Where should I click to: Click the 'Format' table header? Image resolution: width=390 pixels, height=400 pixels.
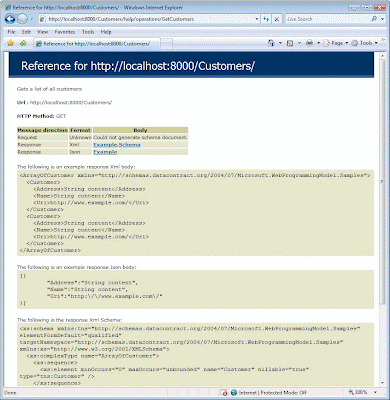pyautogui.click(x=80, y=130)
